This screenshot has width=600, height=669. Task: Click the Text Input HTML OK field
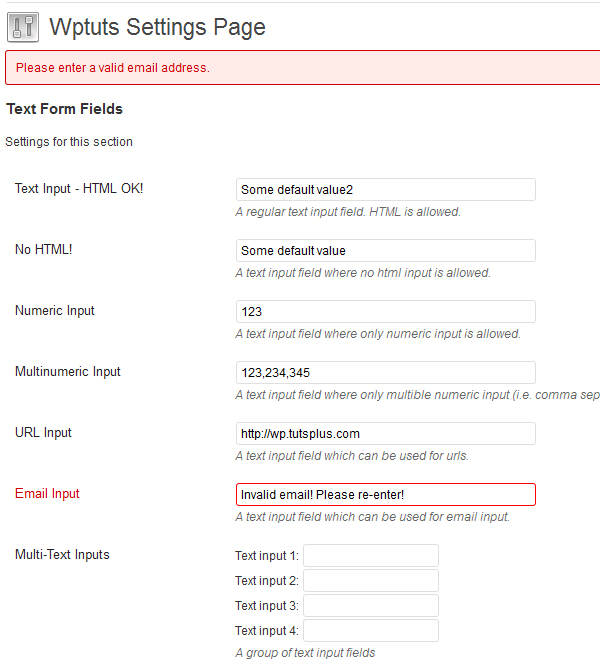tap(385, 189)
